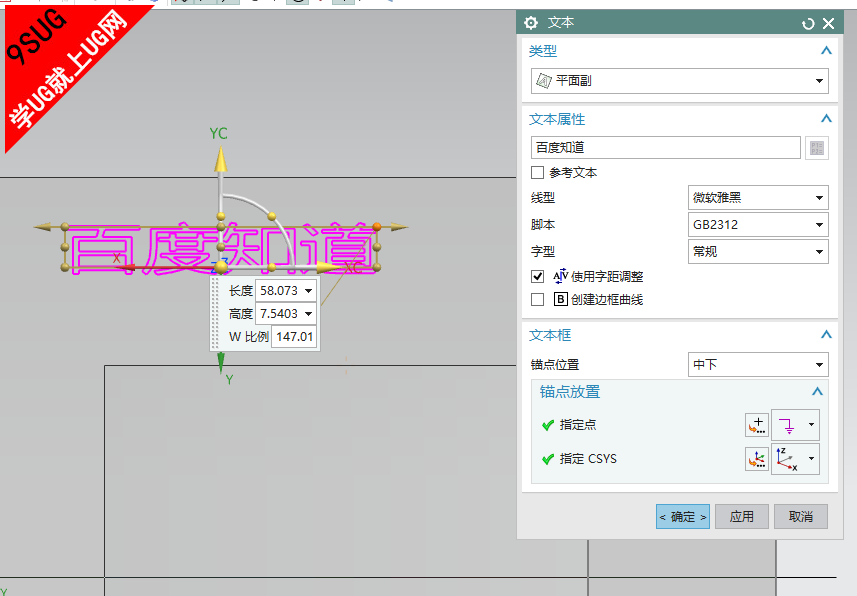Enable the 参考文本 checkbox
Image resolution: width=857 pixels, height=596 pixels.
537,173
